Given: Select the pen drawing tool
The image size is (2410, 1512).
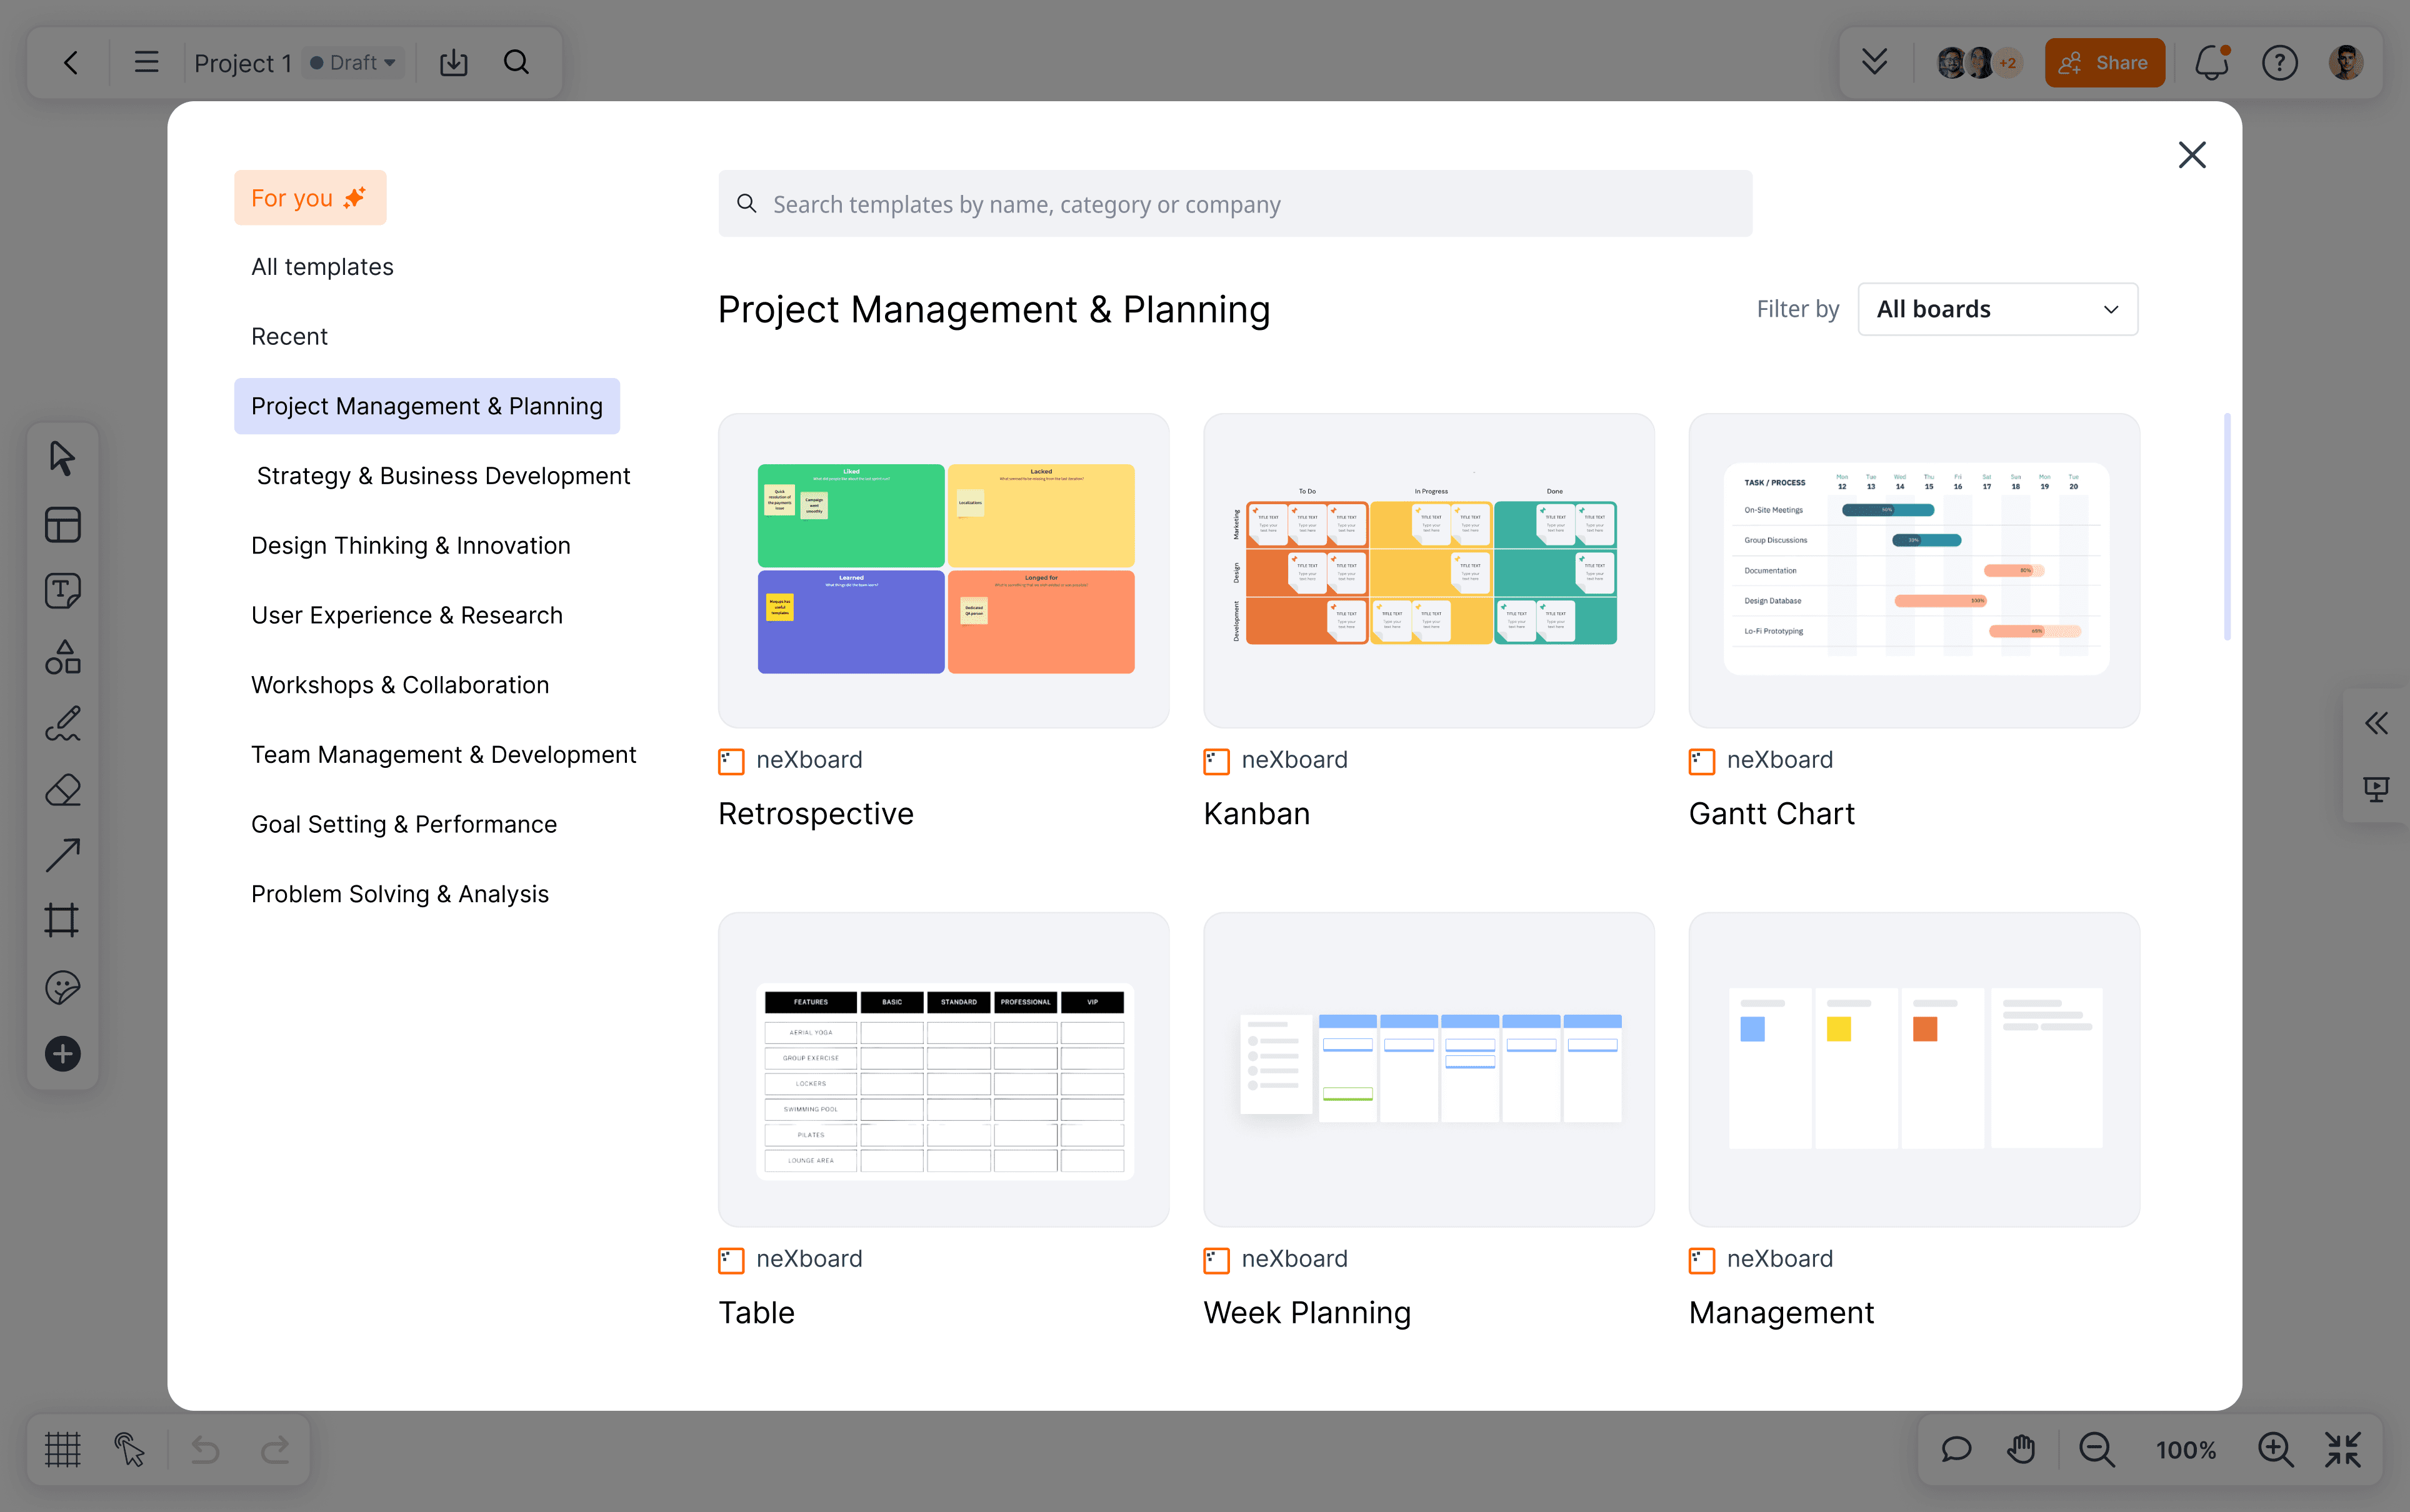Looking at the screenshot, I should click(x=62, y=724).
